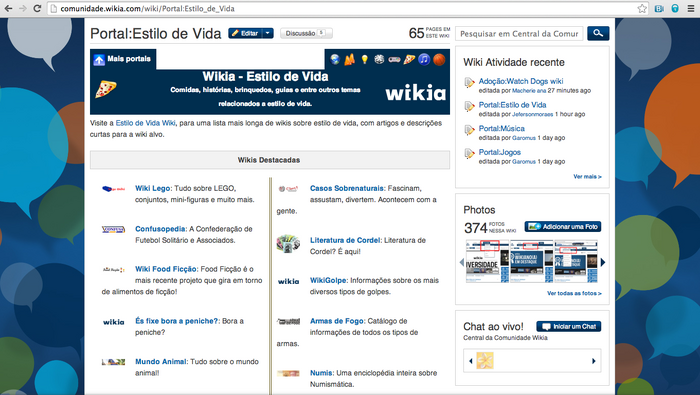This screenshot has width=700, height=395.
Task: Open the Mundo Animal link
Action: pyautogui.click(x=161, y=362)
